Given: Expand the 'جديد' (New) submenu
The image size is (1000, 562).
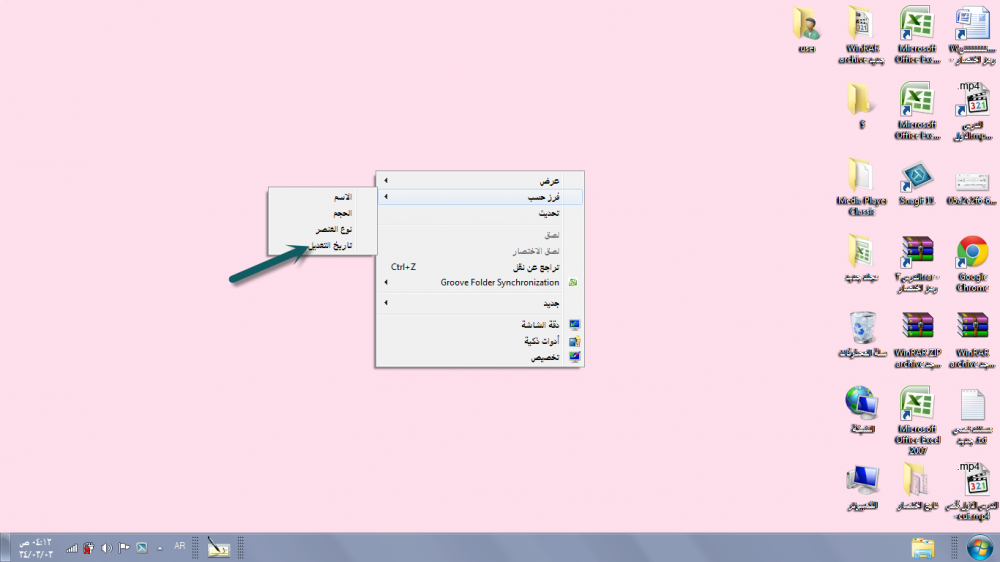Looking at the screenshot, I should [x=480, y=303].
